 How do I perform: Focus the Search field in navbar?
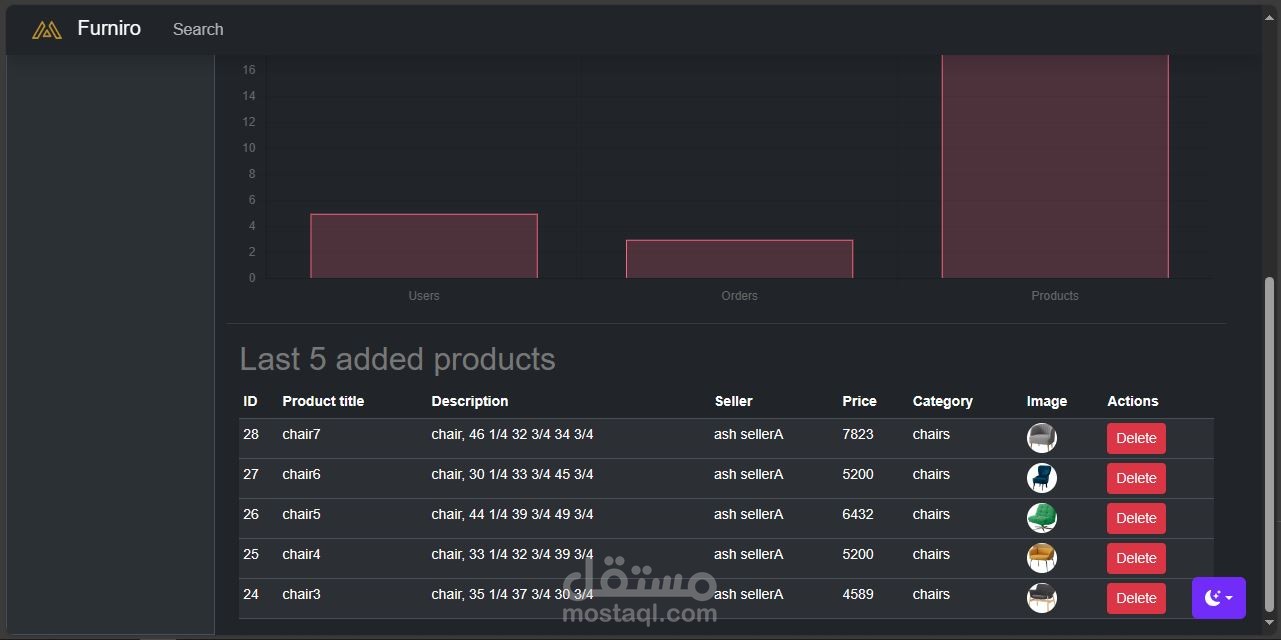pyautogui.click(x=198, y=30)
